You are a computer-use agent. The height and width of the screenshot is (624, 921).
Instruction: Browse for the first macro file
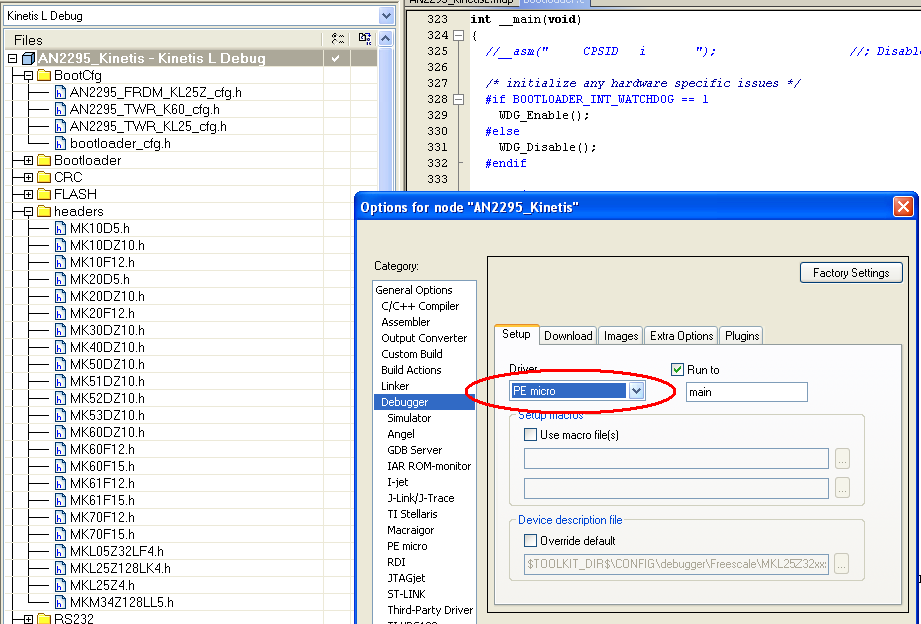[x=842, y=459]
